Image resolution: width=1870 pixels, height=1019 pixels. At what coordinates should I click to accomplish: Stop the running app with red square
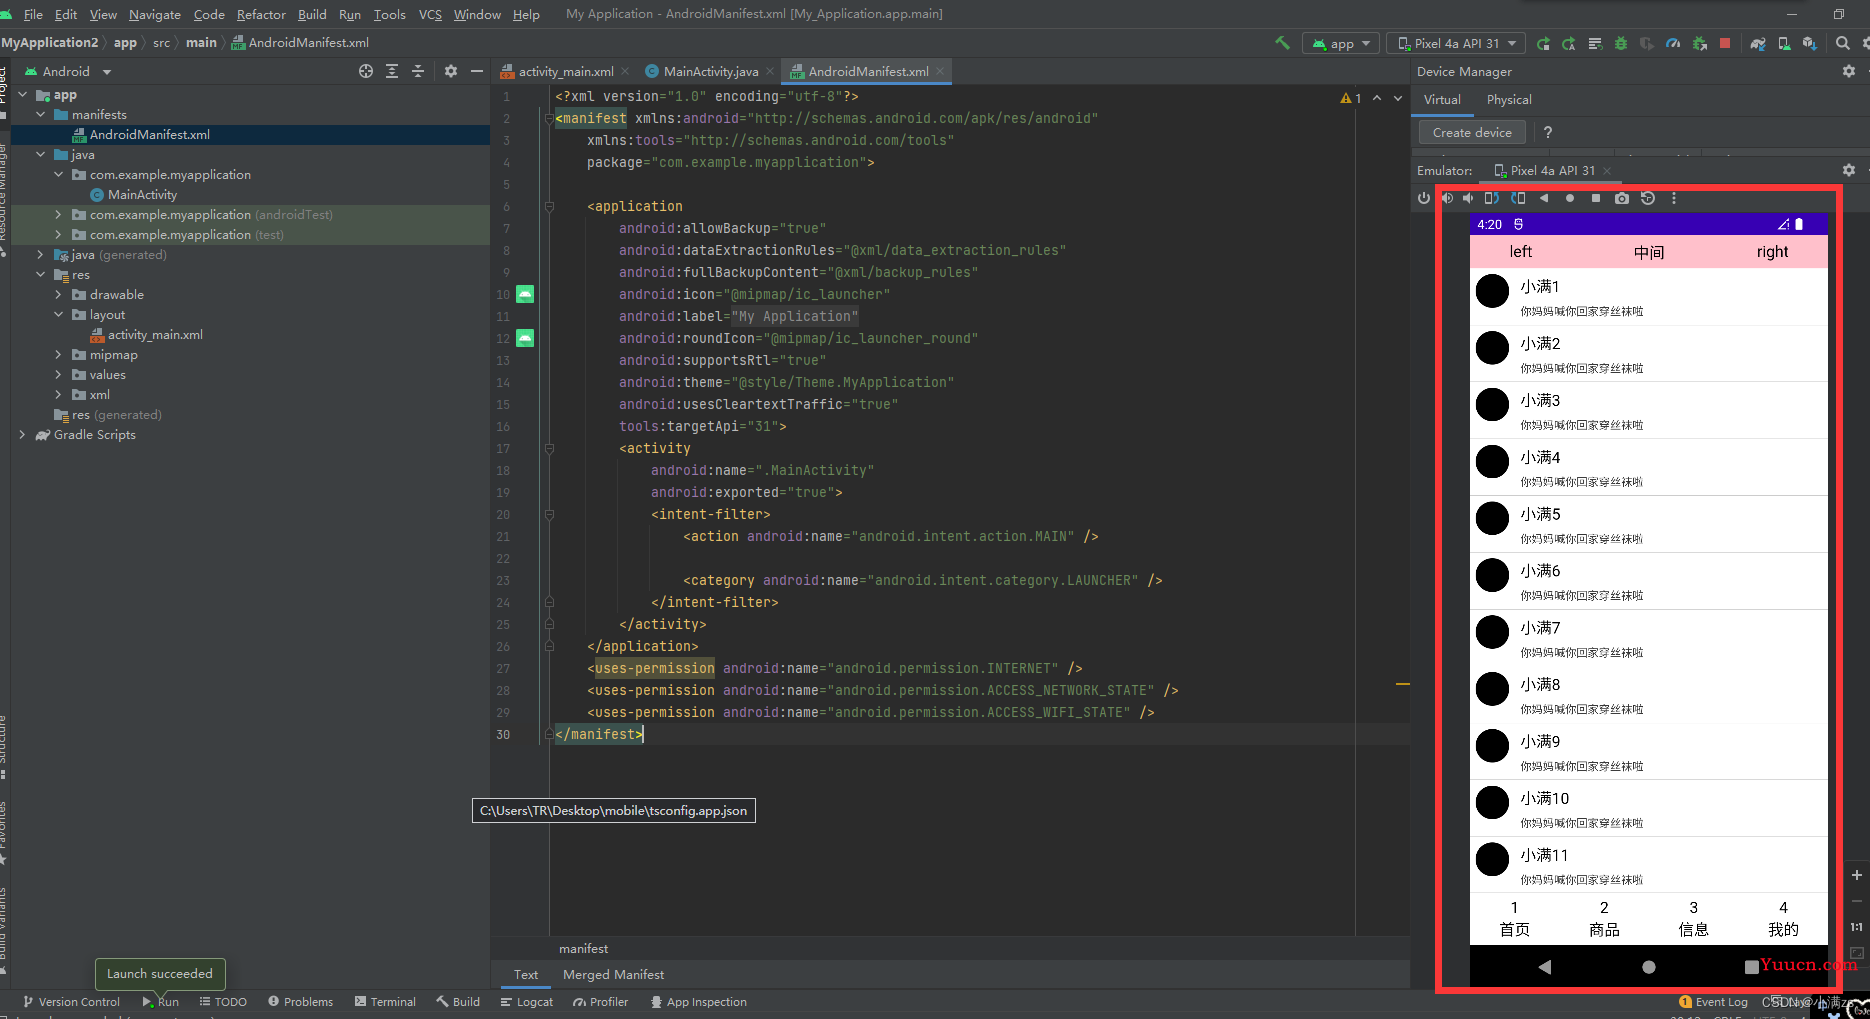[x=1725, y=43]
